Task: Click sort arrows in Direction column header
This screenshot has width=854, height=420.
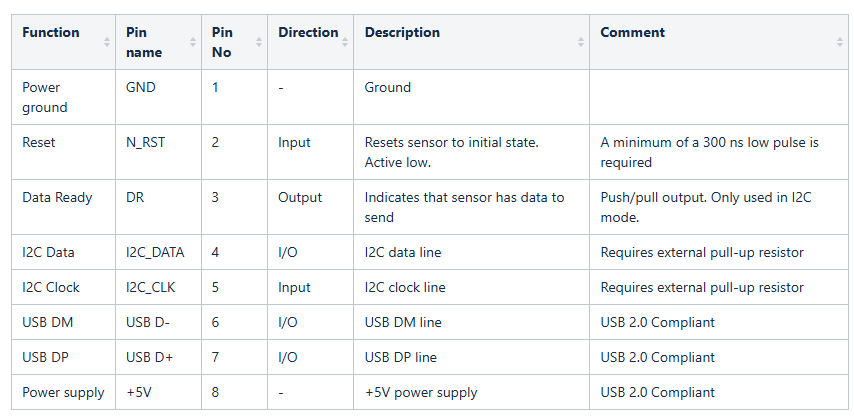Action: (345, 42)
